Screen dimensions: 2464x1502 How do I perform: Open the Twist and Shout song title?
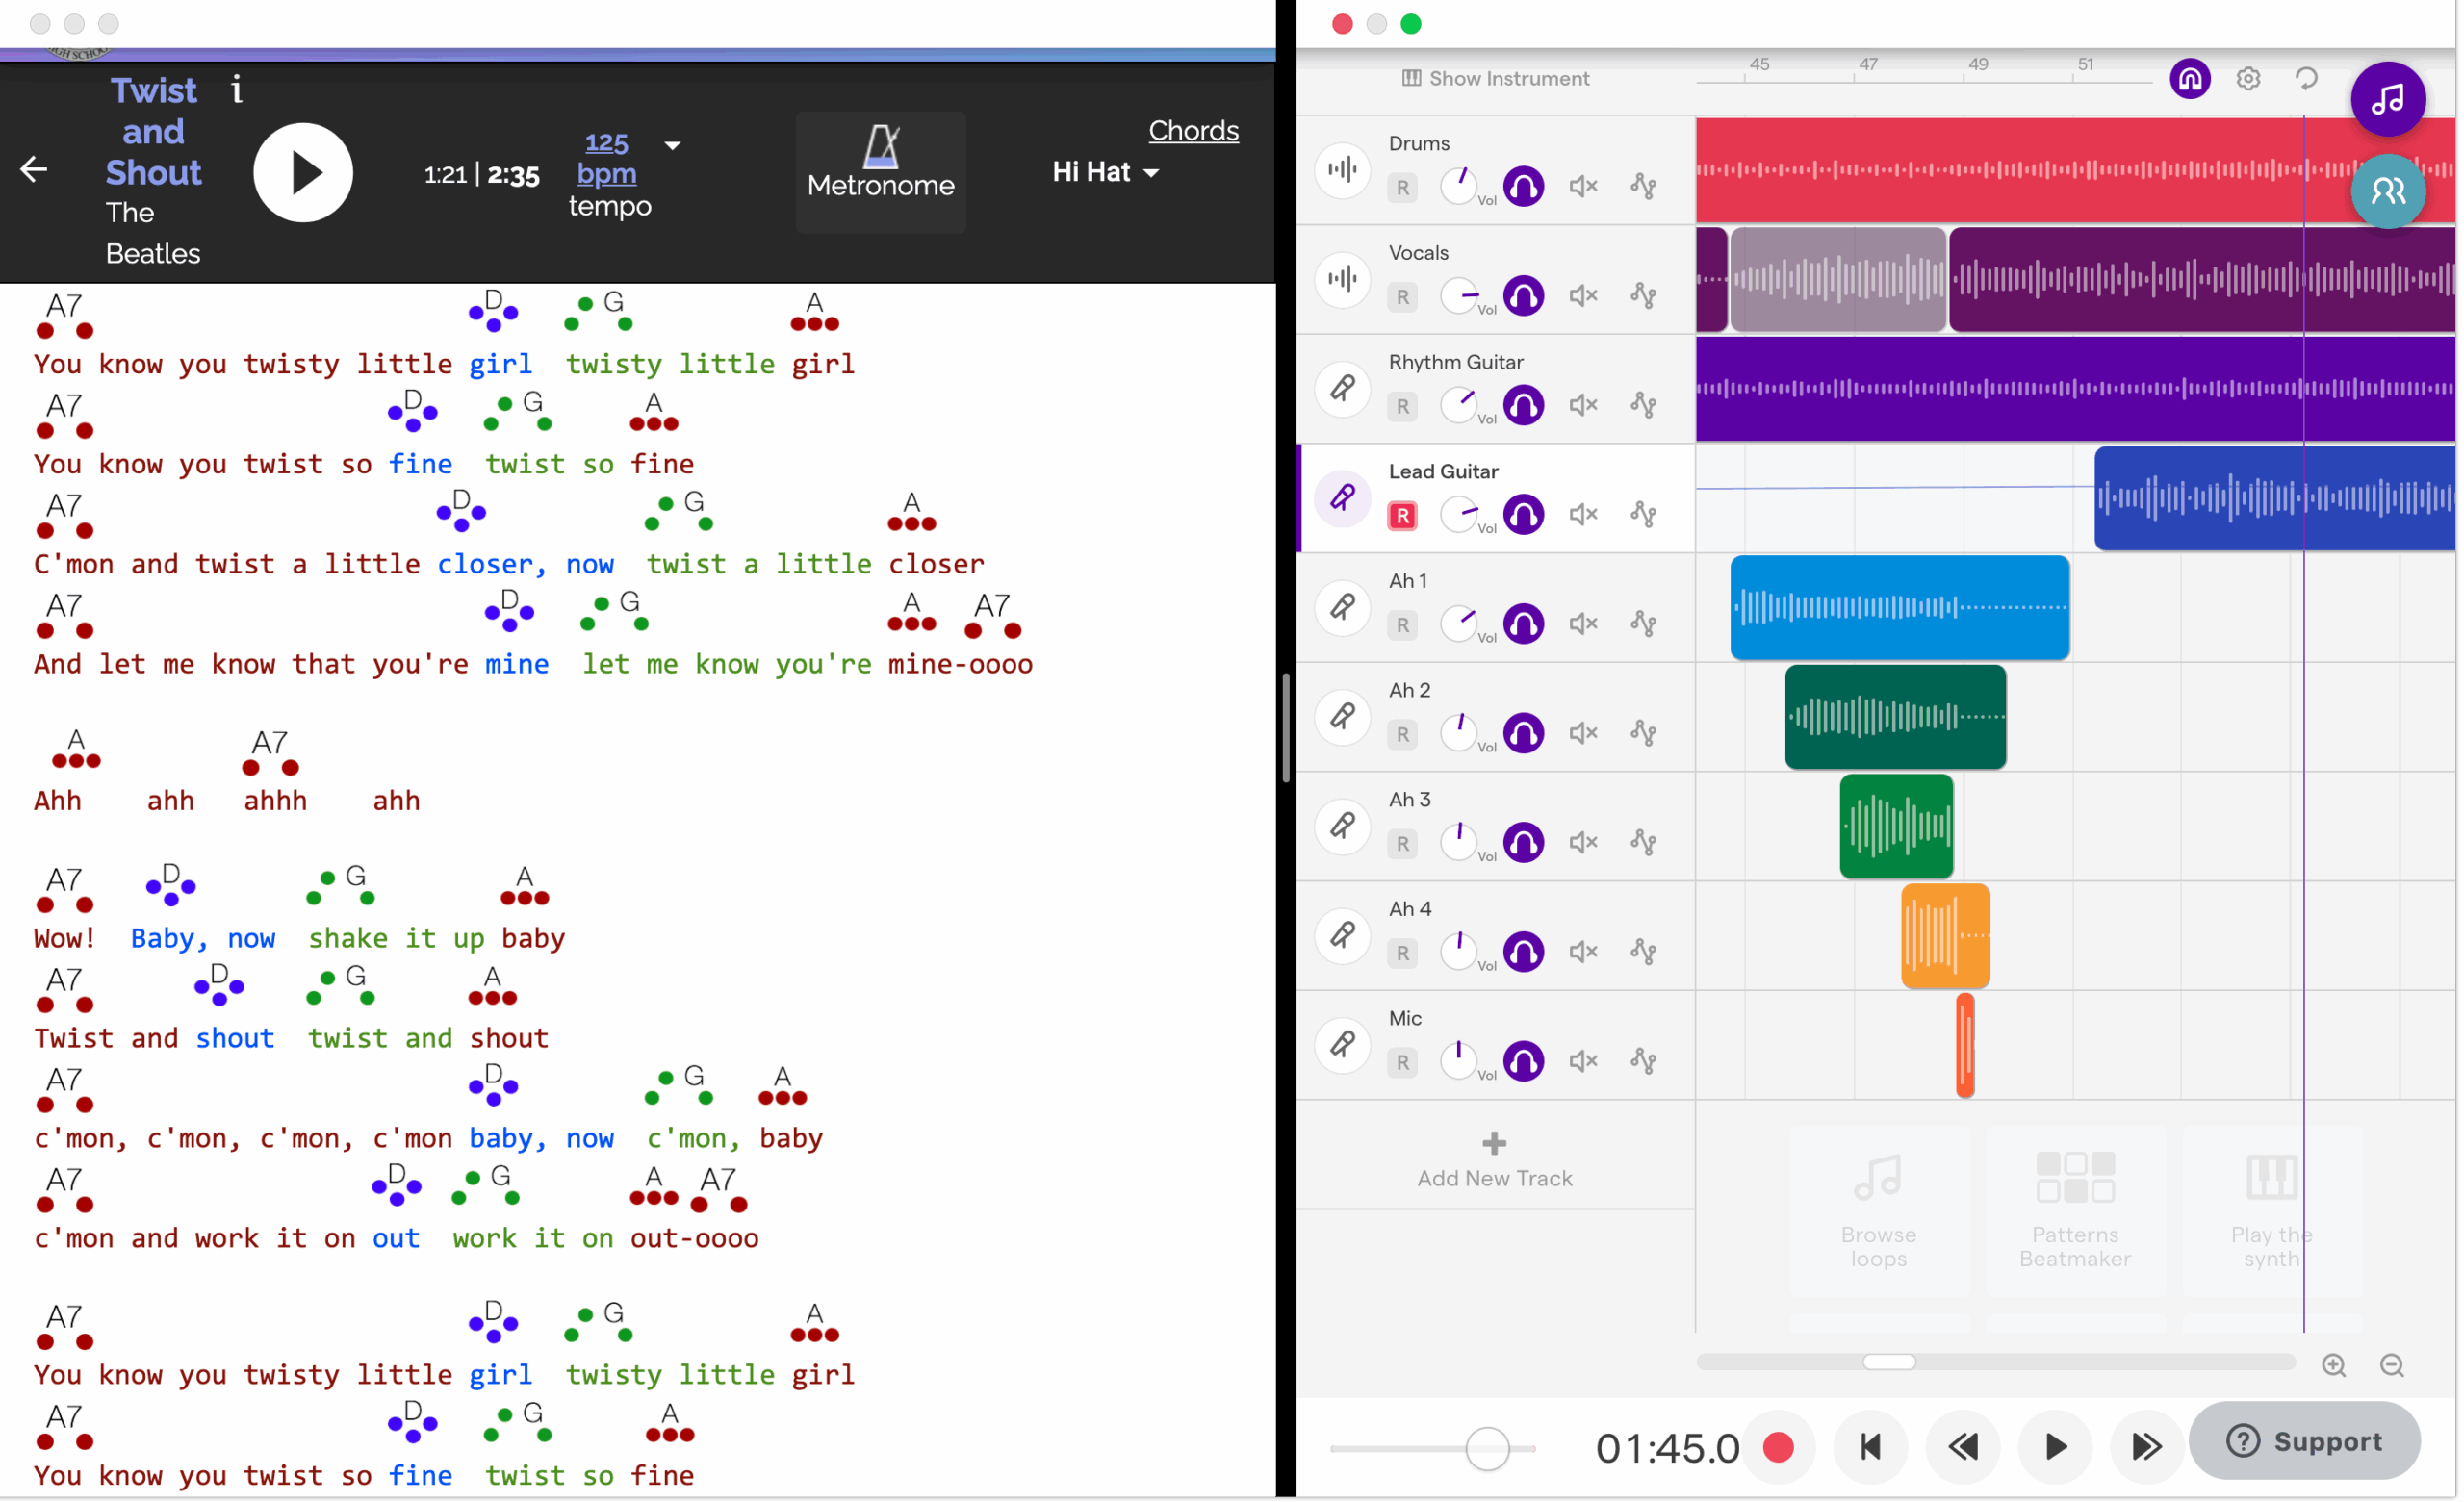(154, 131)
